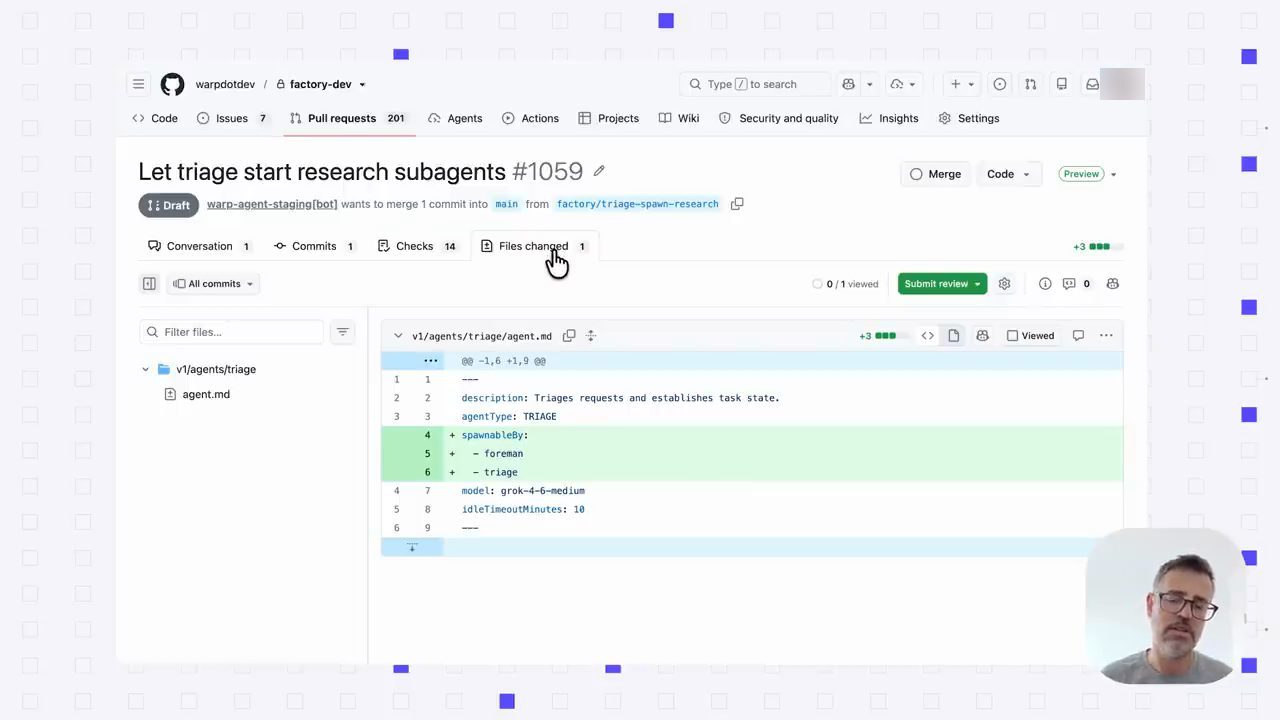Open pull requests icon in top header
The image size is (1280, 720).
point(1030,84)
